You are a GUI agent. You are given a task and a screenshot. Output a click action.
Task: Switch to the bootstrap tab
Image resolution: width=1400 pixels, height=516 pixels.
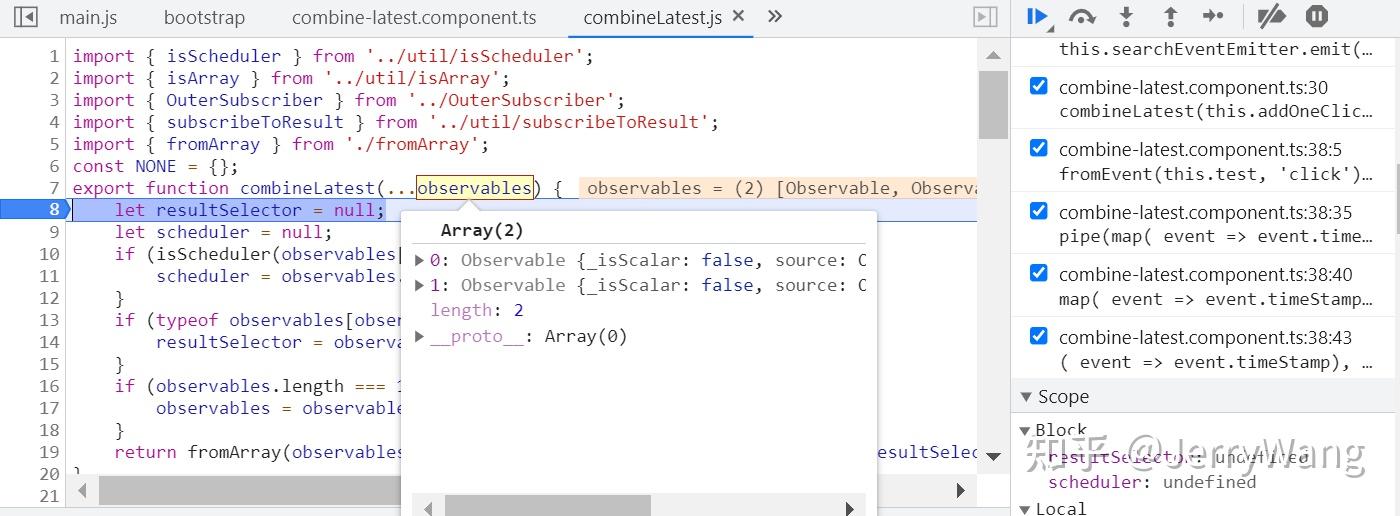point(204,18)
